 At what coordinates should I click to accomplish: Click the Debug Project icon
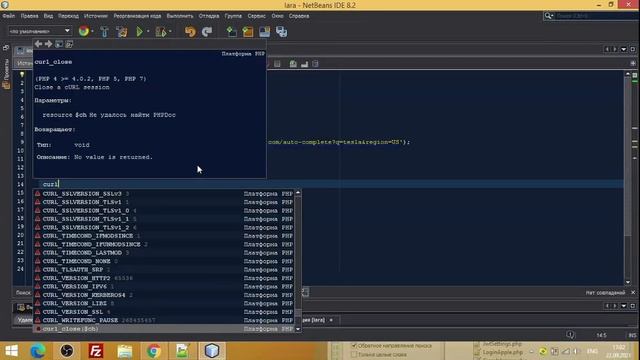tap(161, 31)
